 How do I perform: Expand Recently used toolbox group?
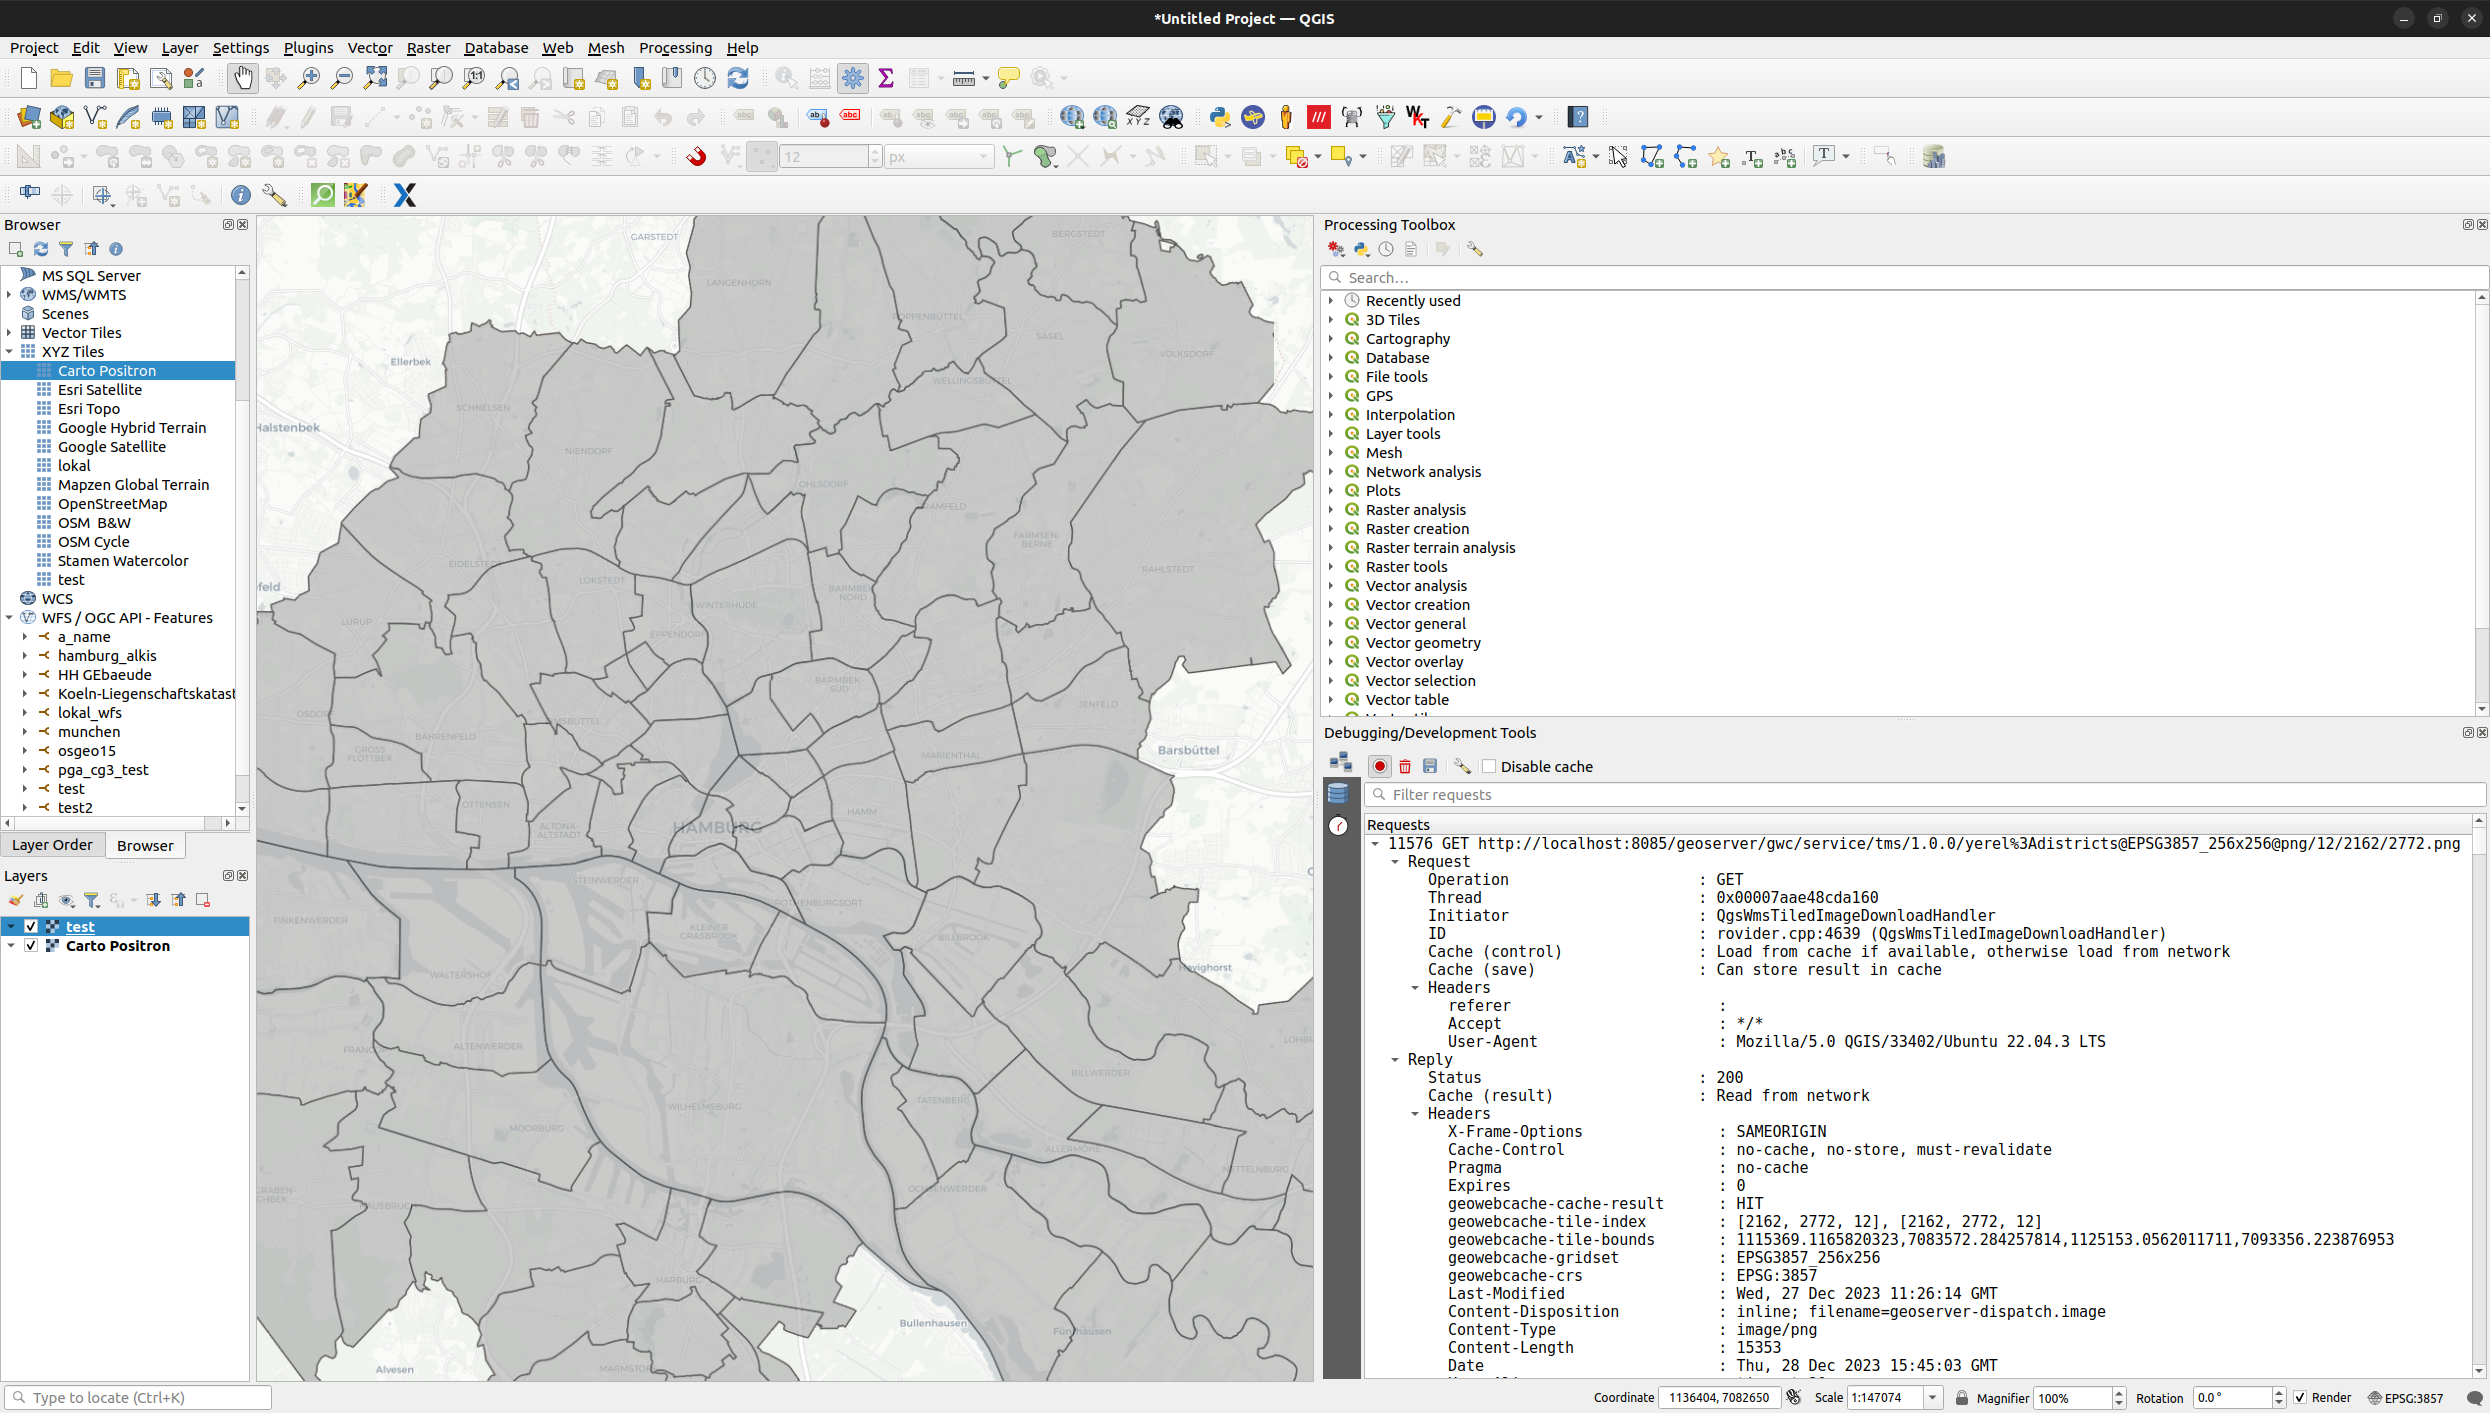tap(1331, 301)
